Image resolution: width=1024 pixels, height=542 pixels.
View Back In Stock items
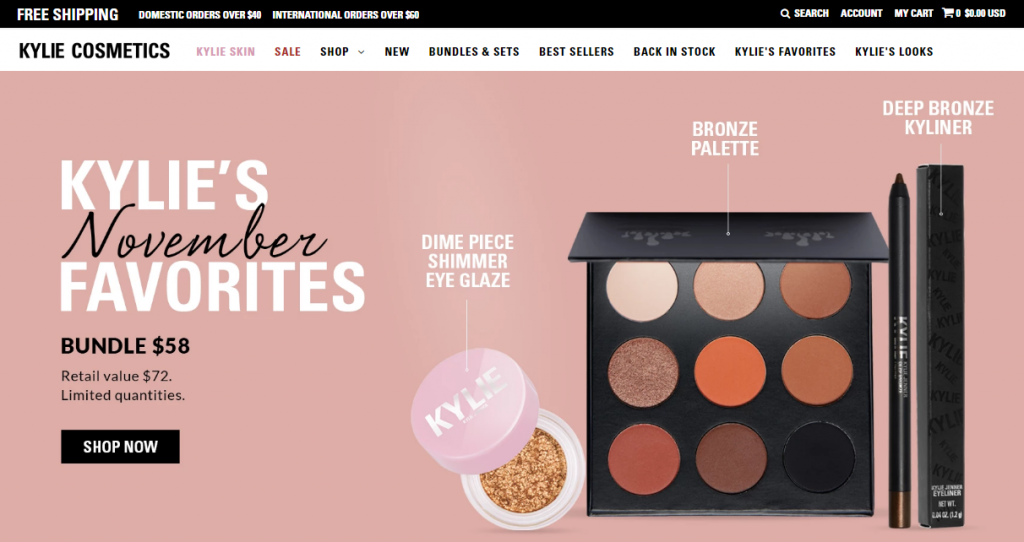[675, 52]
